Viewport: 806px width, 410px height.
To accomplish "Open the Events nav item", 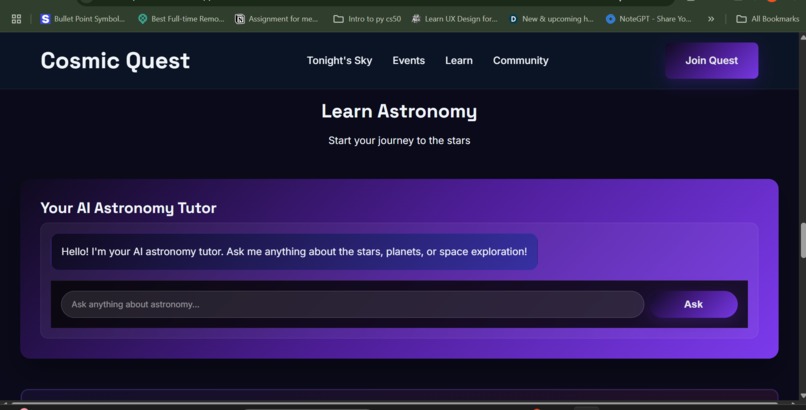I will (x=409, y=61).
